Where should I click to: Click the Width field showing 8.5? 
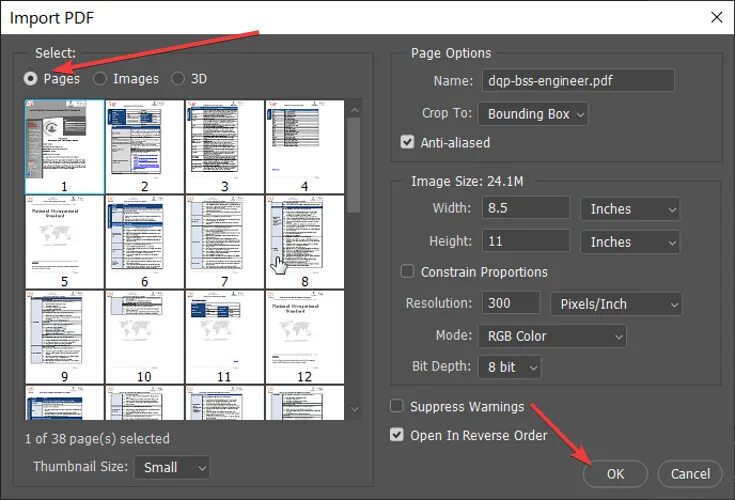(x=525, y=208)
